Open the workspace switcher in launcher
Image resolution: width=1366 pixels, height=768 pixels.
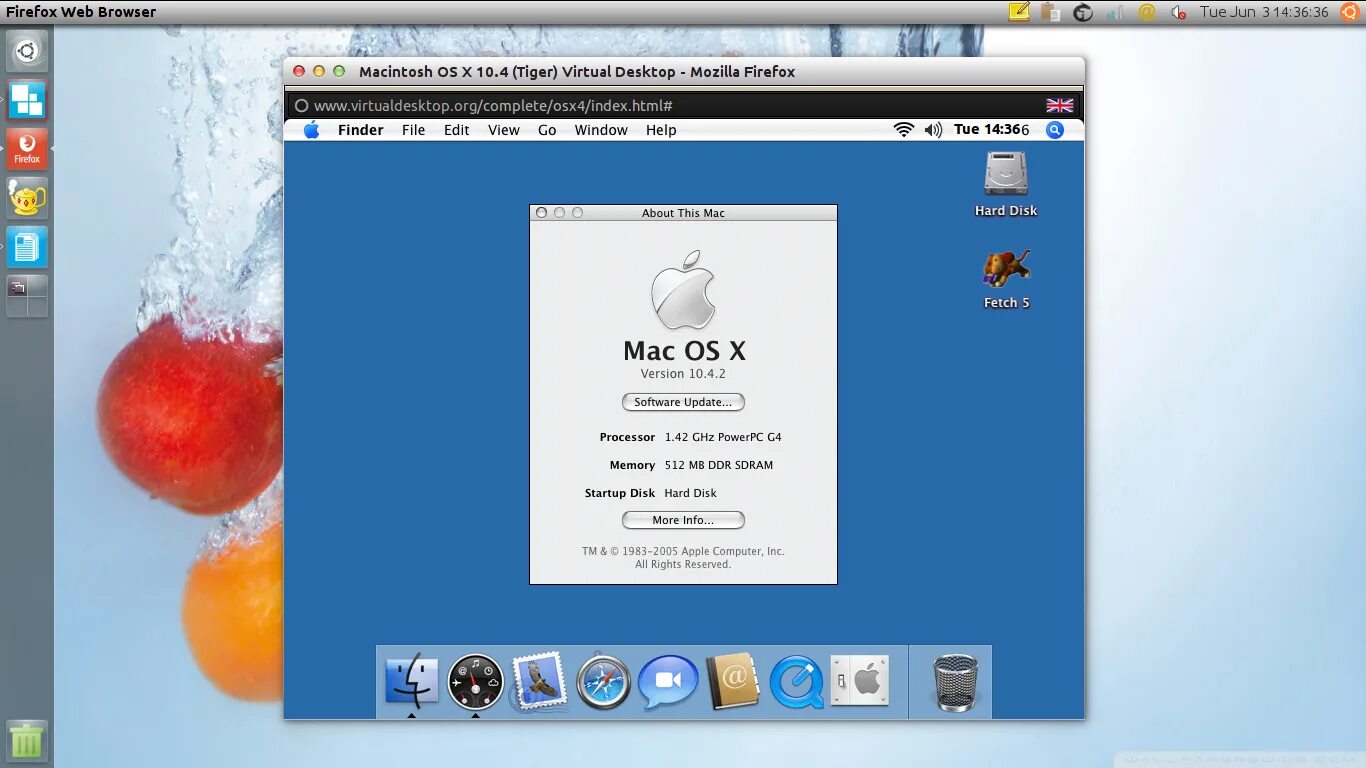27,296
